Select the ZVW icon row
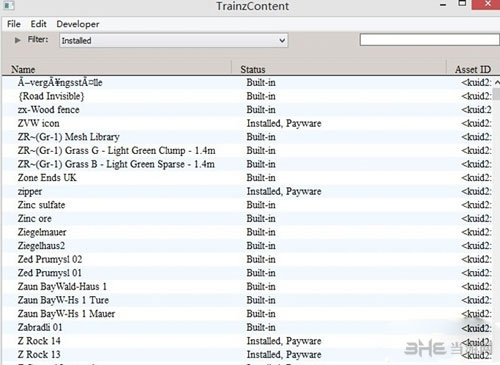 pyautogui.click(x=248, y=123)
